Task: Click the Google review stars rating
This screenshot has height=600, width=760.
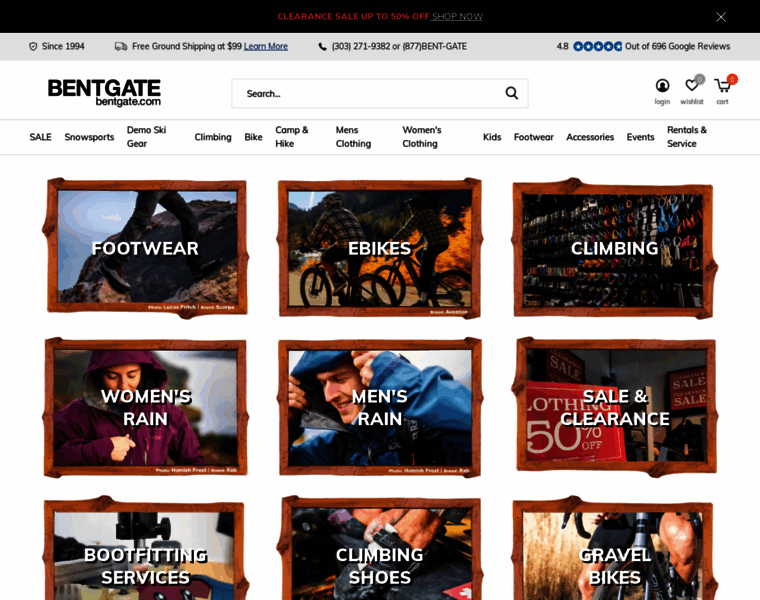Action: [x=597, y=47]
